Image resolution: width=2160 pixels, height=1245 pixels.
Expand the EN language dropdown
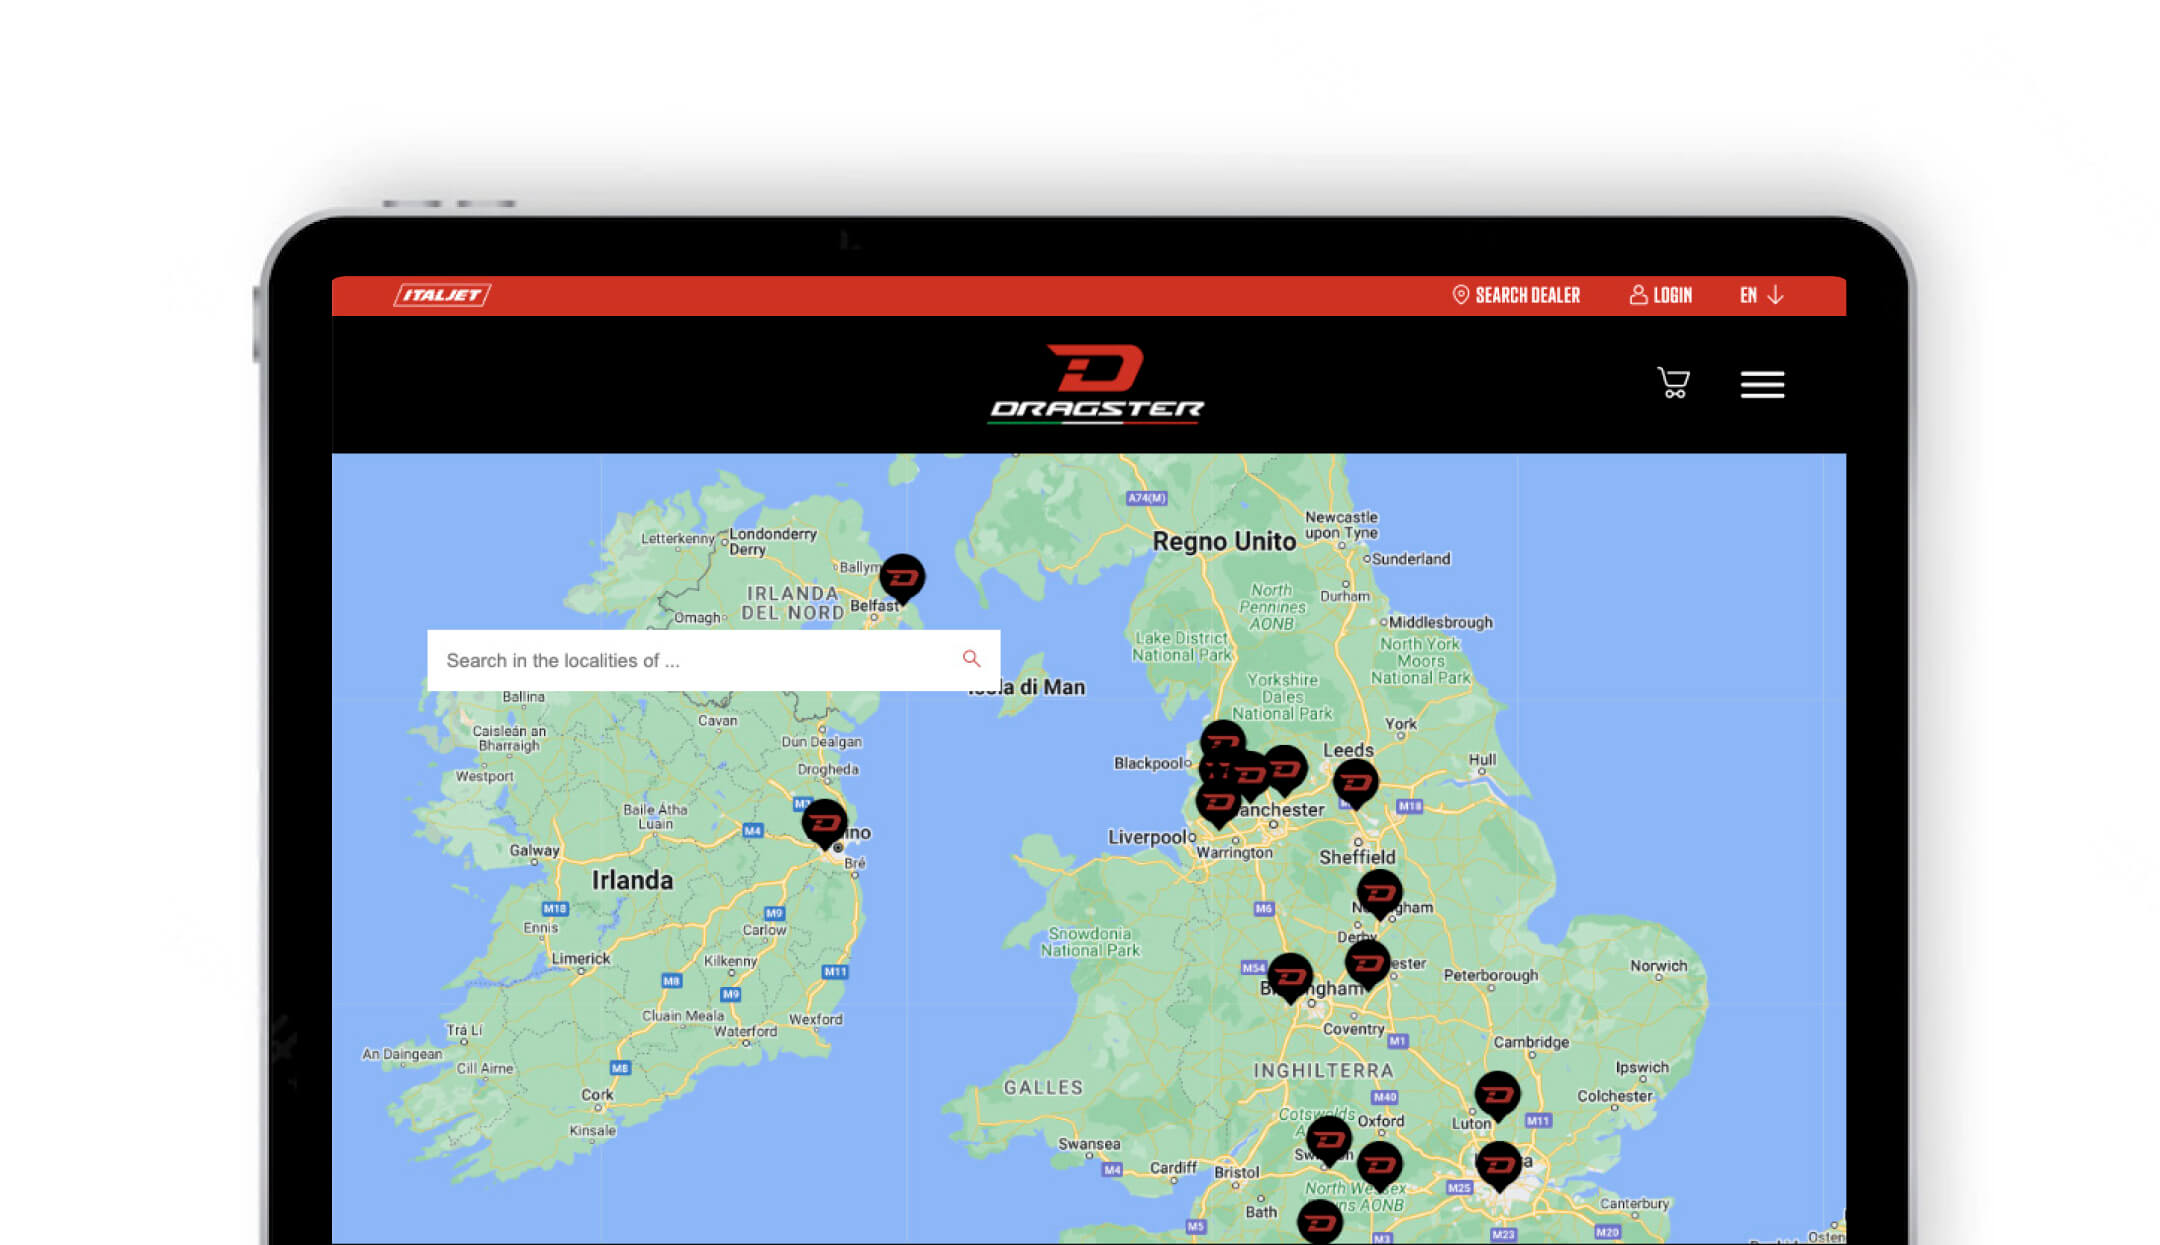(1761, 295)
